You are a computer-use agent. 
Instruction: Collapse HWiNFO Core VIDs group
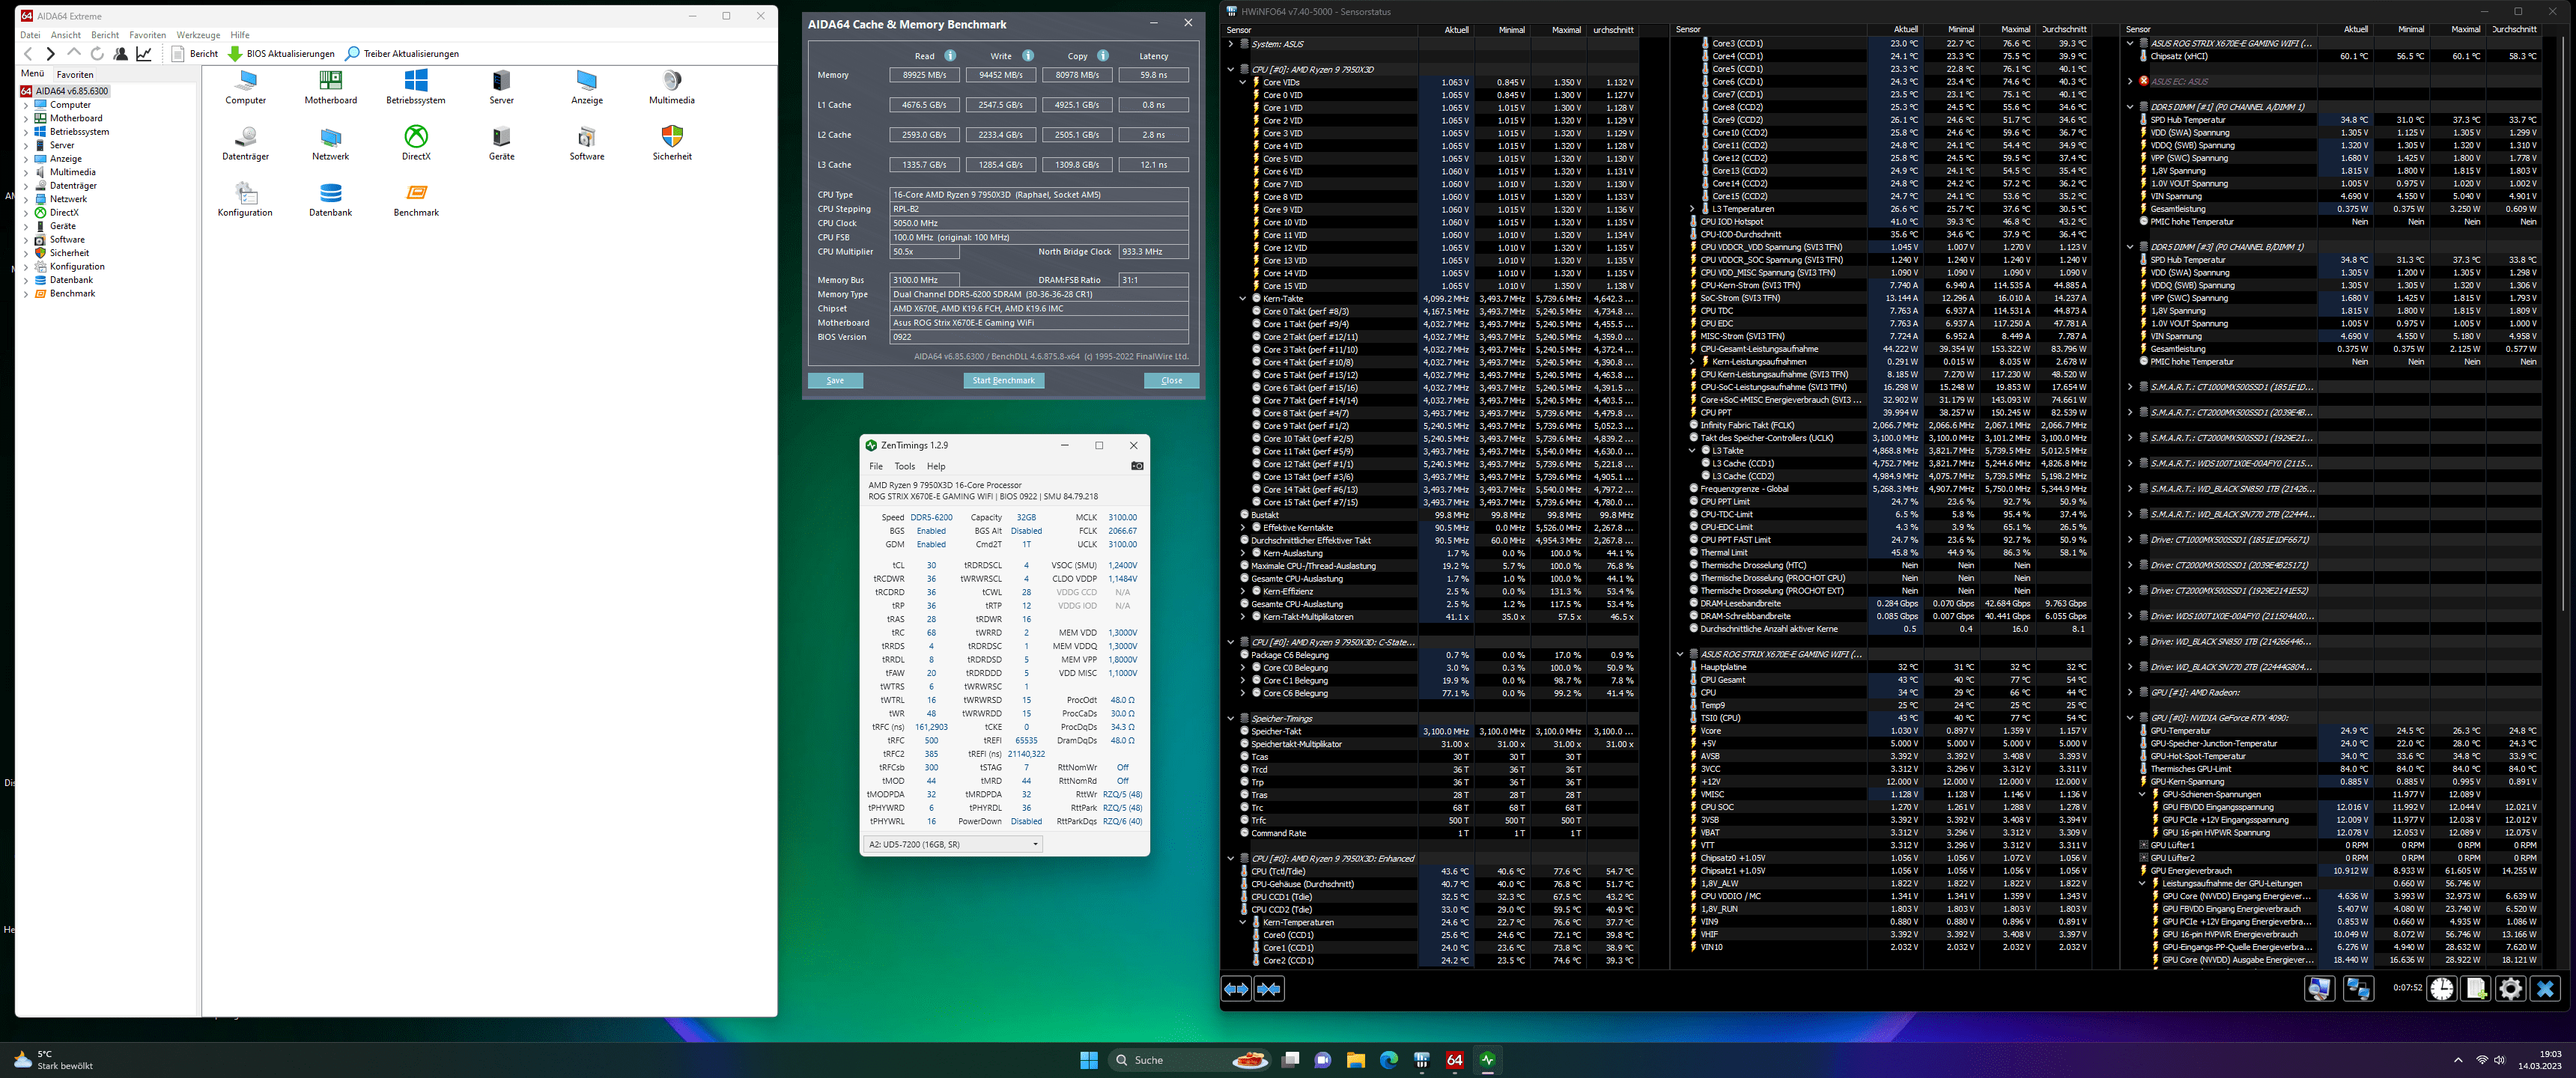[x=1243, y=82]
